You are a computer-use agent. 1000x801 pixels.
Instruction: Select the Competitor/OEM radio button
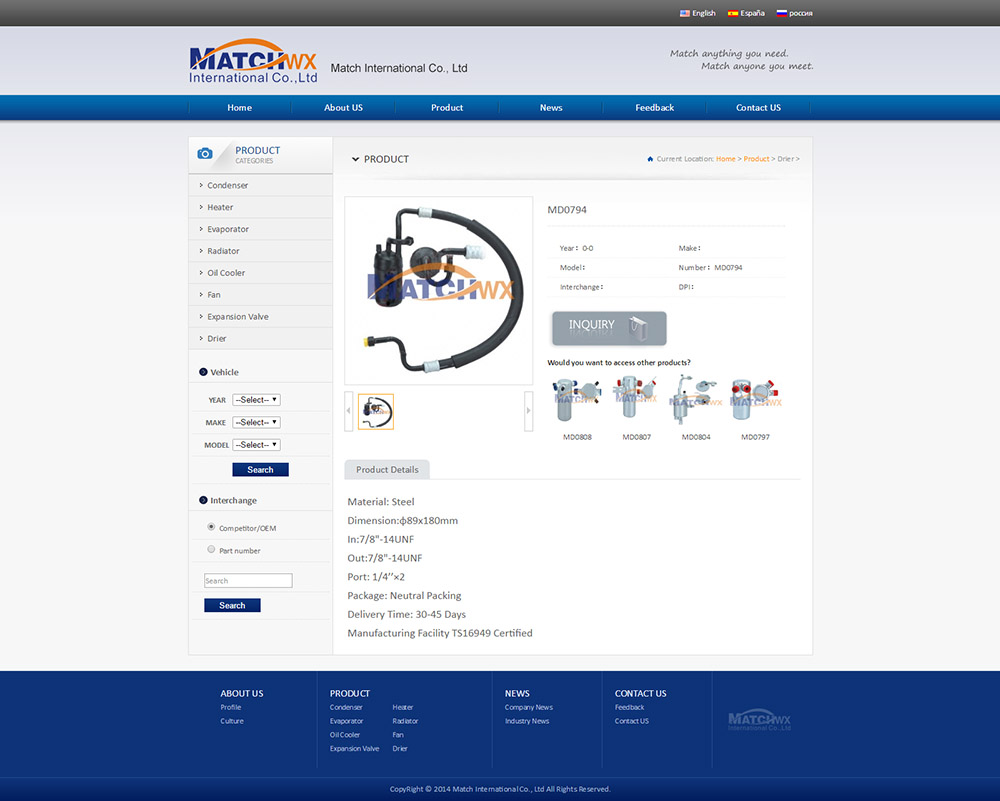click(x=211, y=527)
